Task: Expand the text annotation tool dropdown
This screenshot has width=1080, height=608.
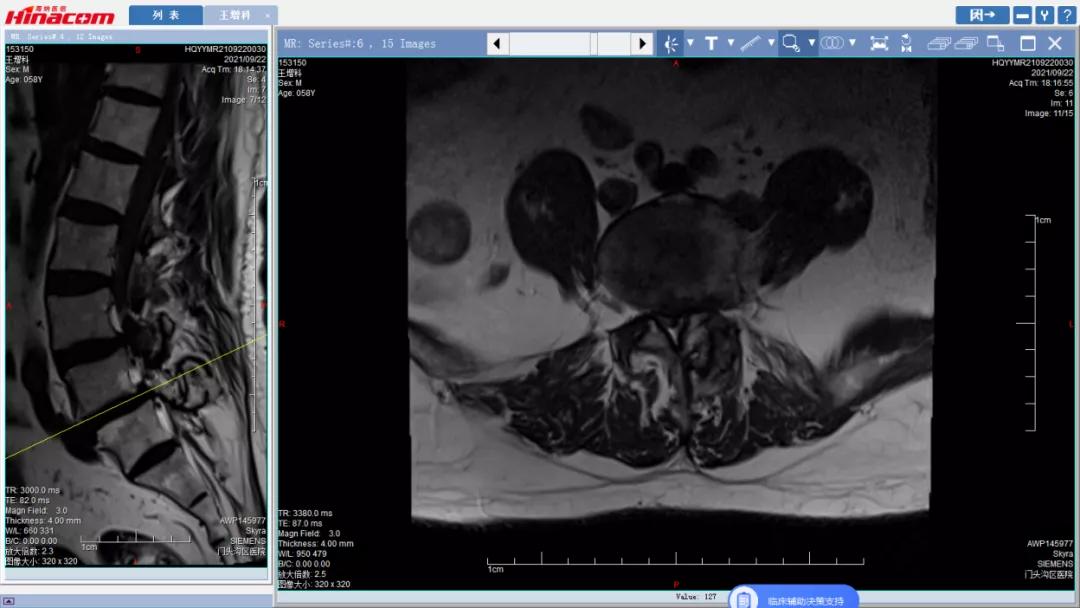Action: (731, 43)
